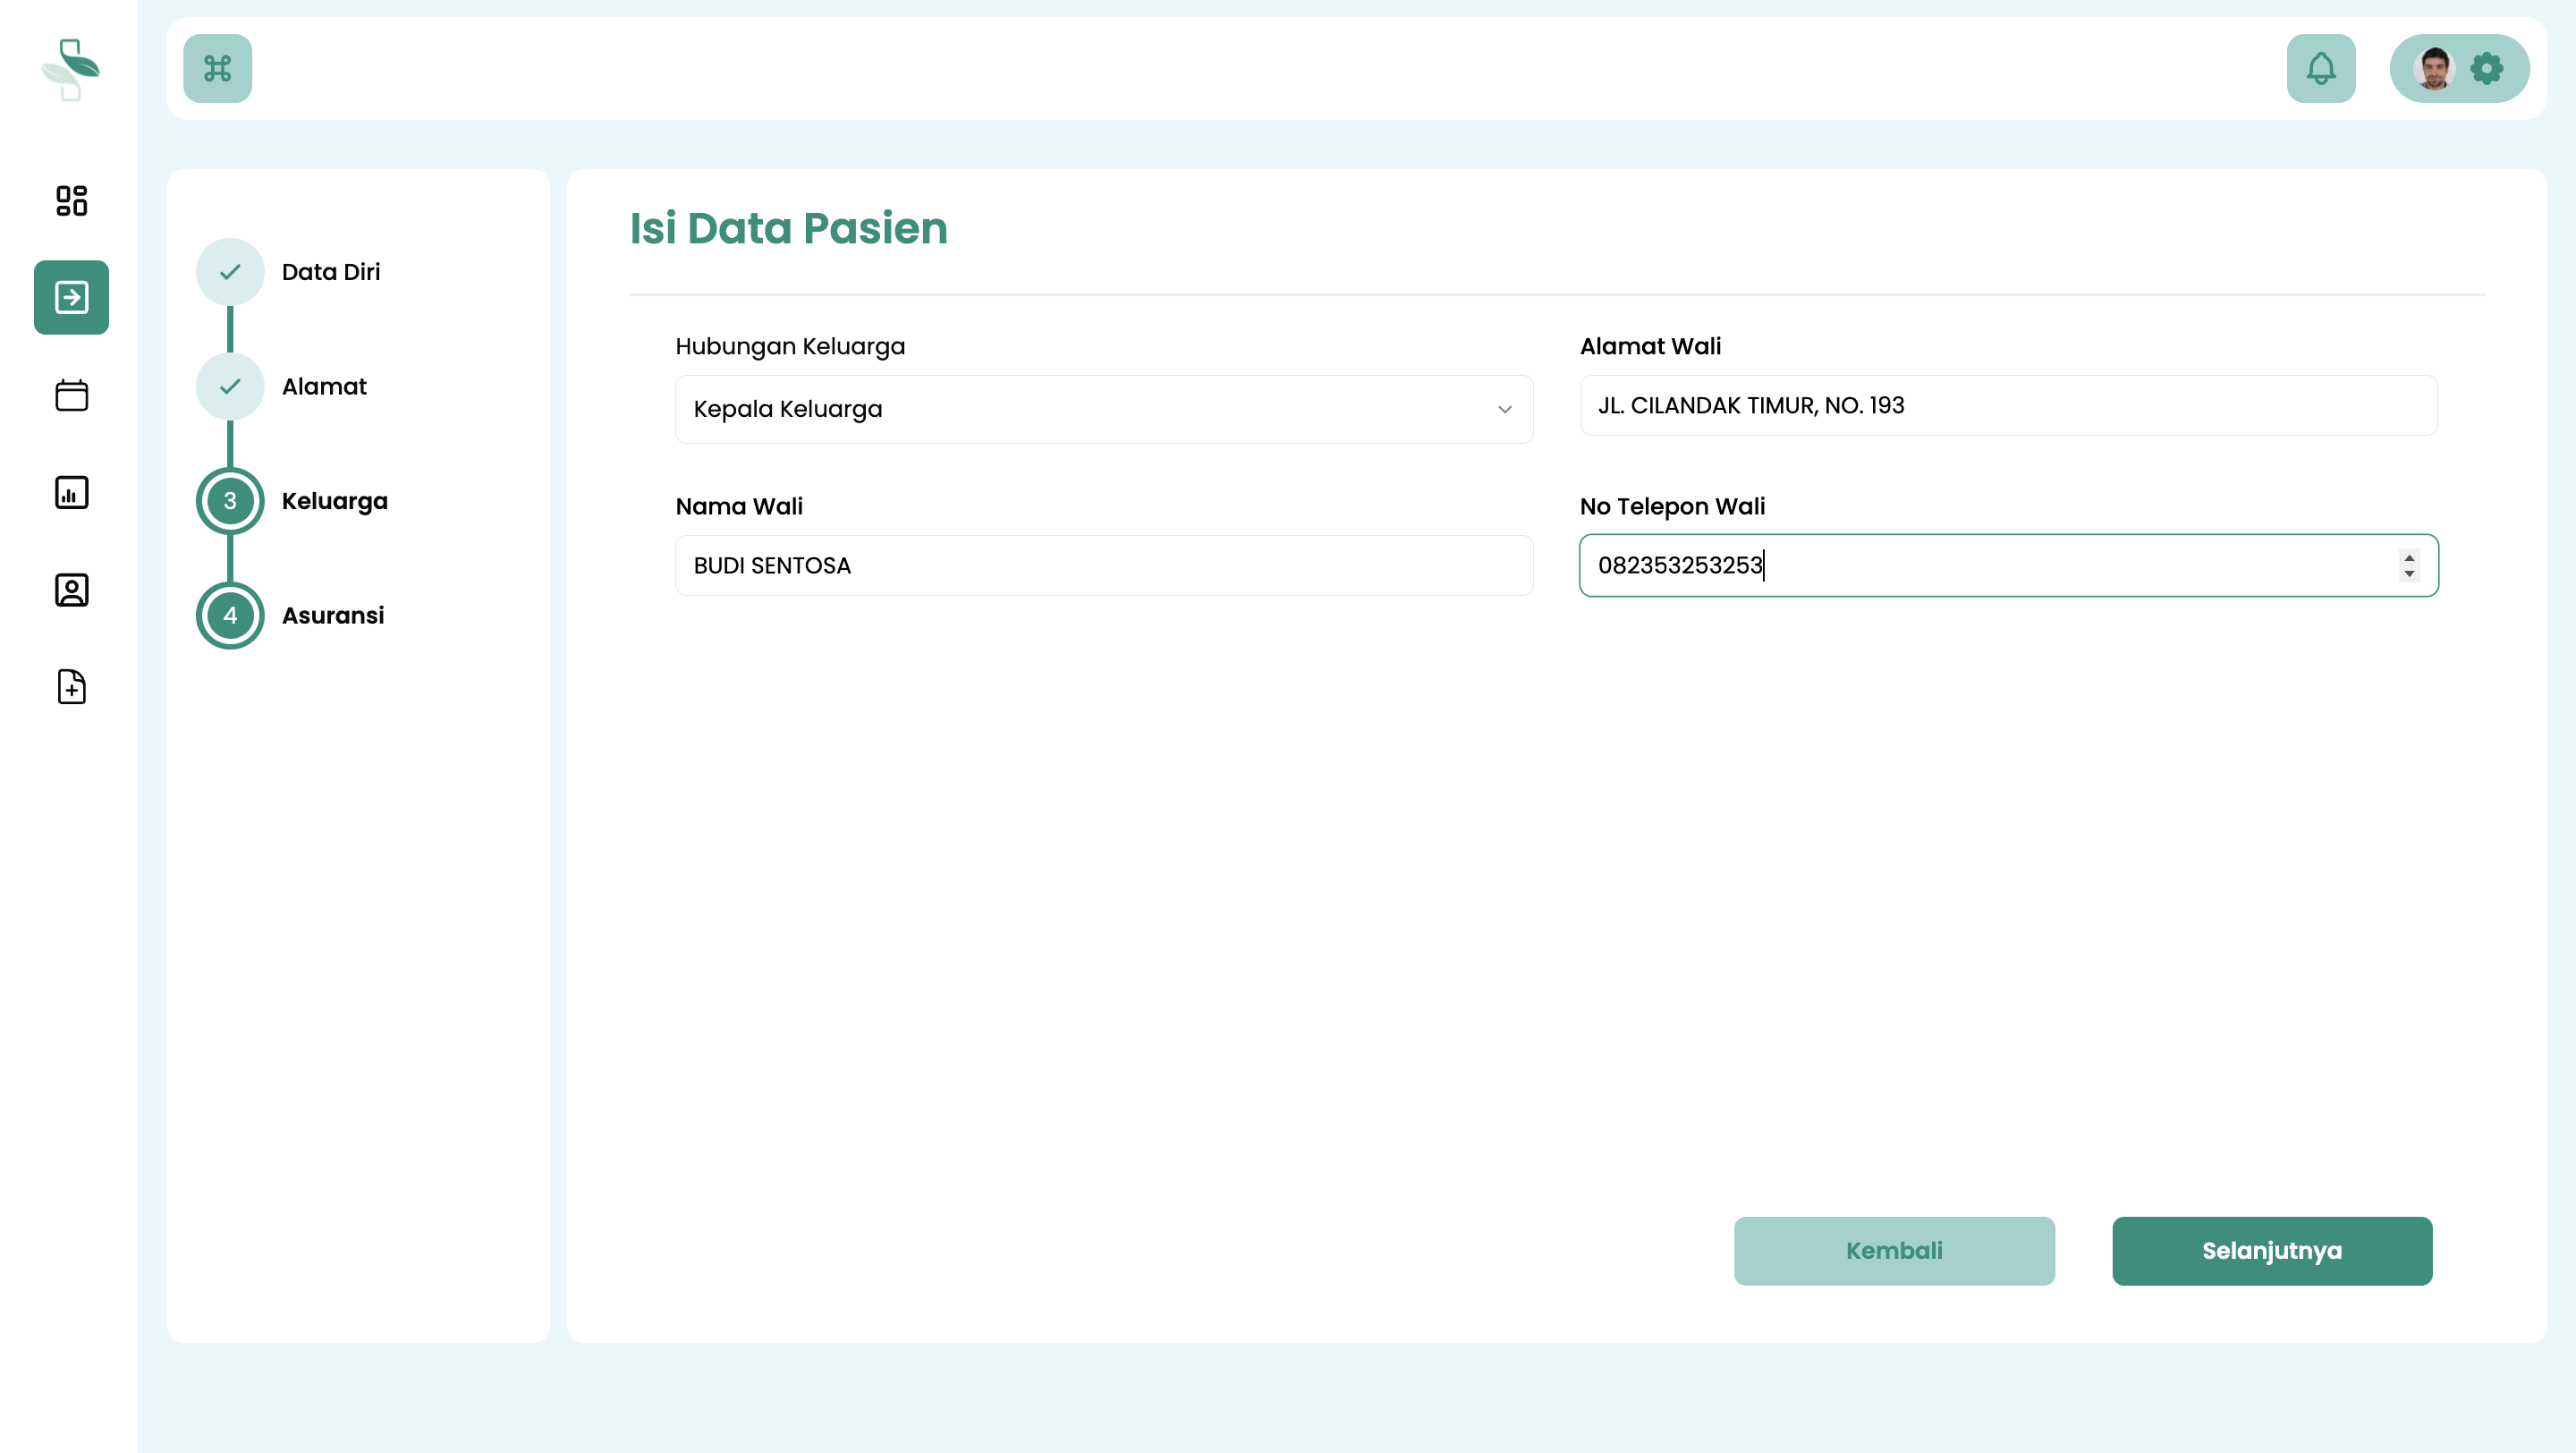Expand the Hubungan Keluarga dropdown

click(x=1103, y=409)
